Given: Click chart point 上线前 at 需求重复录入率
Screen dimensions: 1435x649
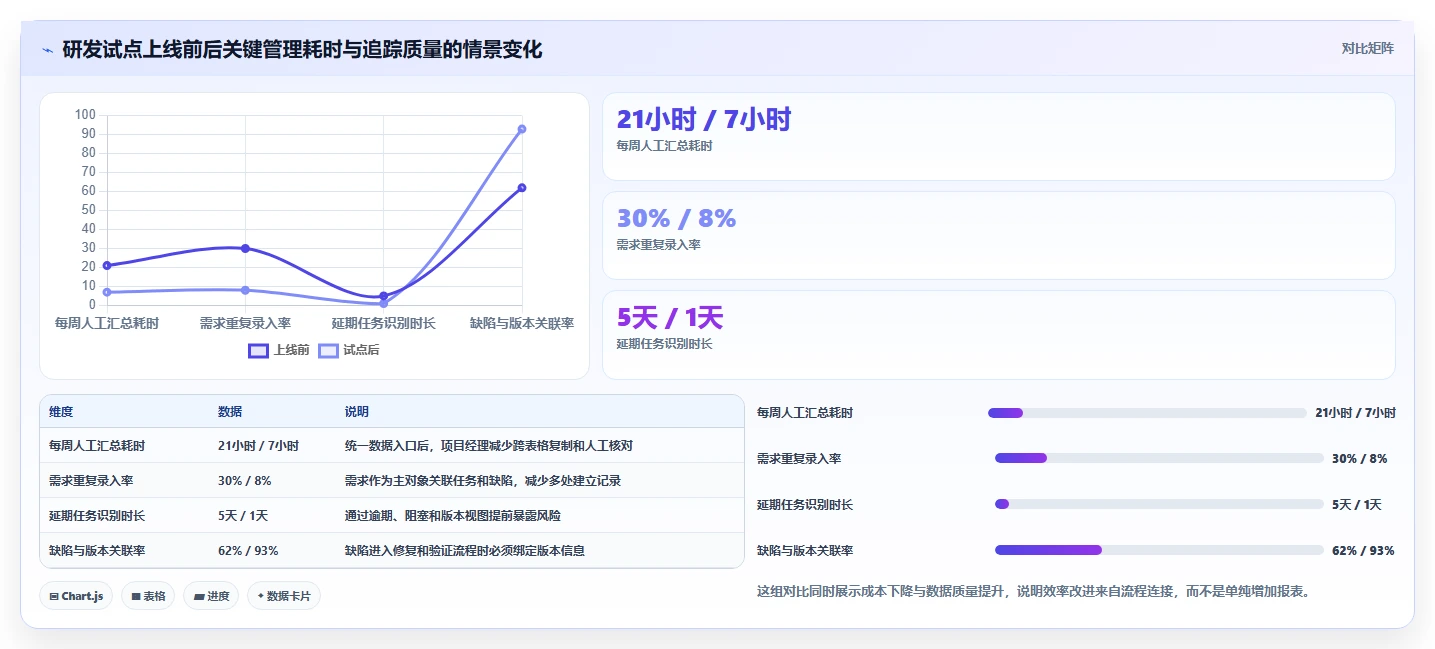Looking at the screenshot, I should [245, 248].
